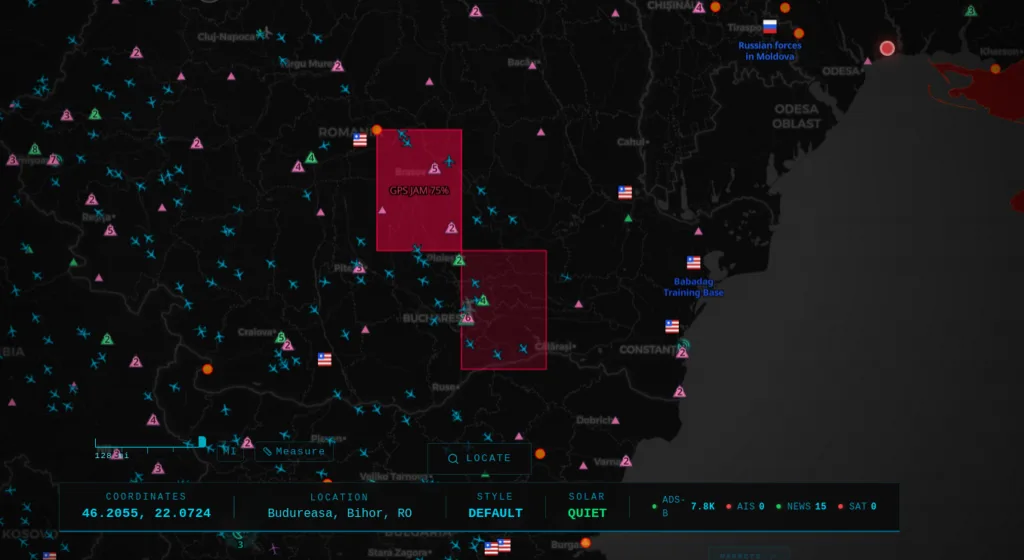
Task: Select the green signal icon above Constanta
Action: (684, 343)
